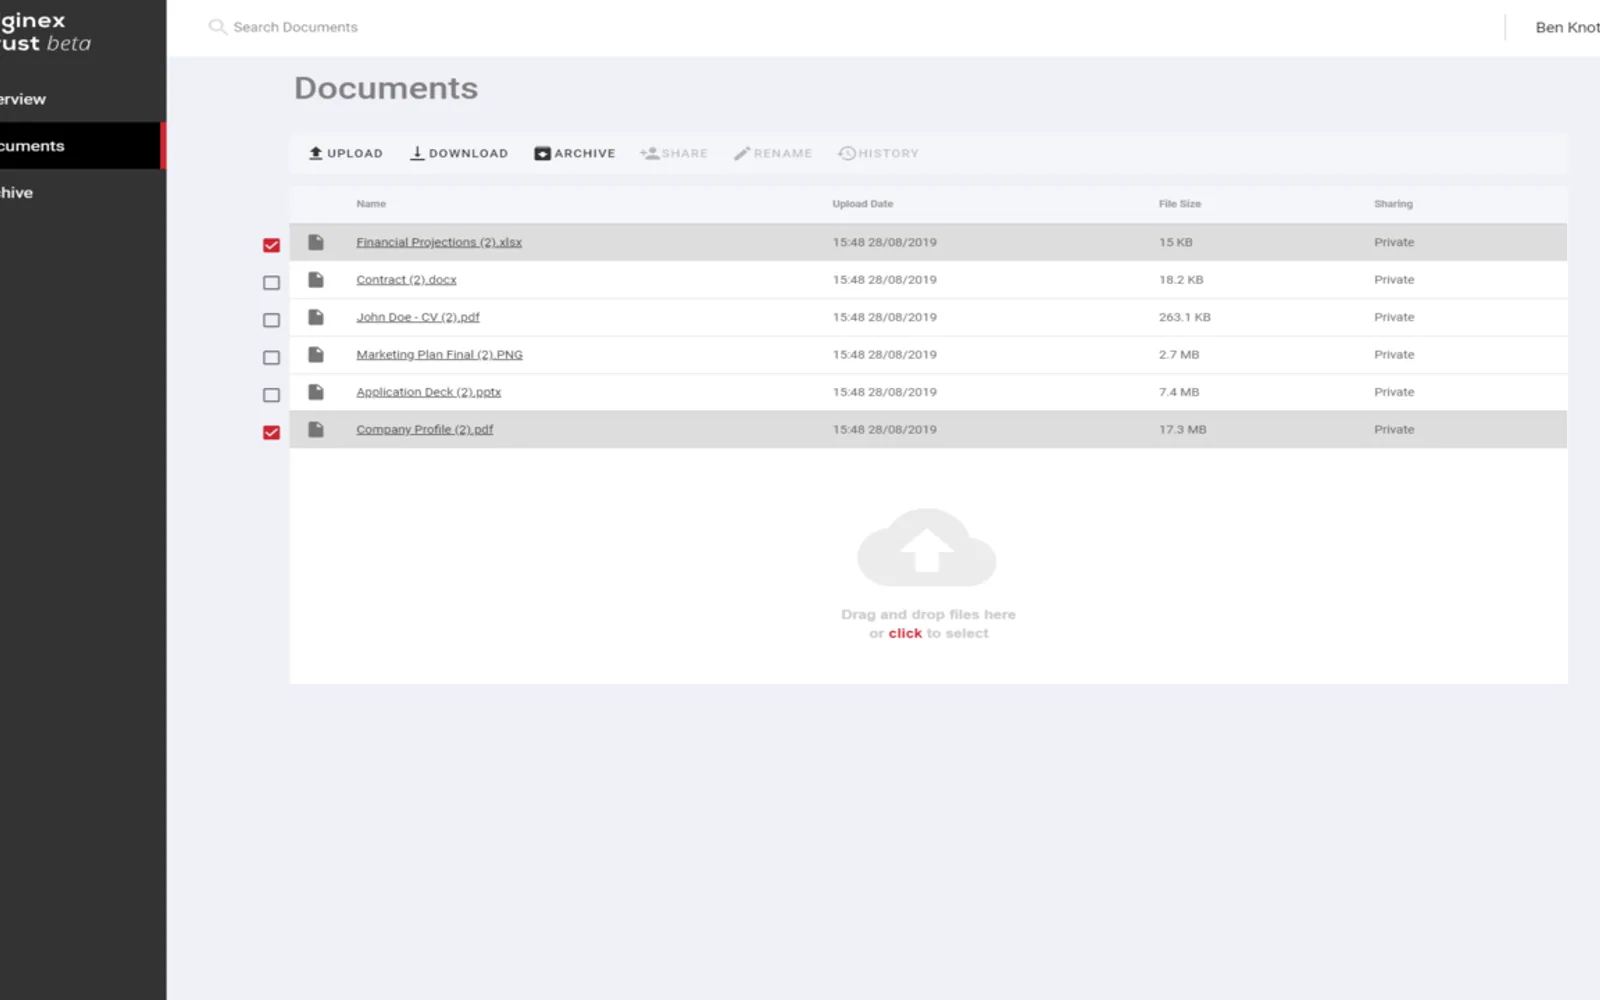
Task: Check the Contract (2).docx checkbox
Action: coord(271,283)
